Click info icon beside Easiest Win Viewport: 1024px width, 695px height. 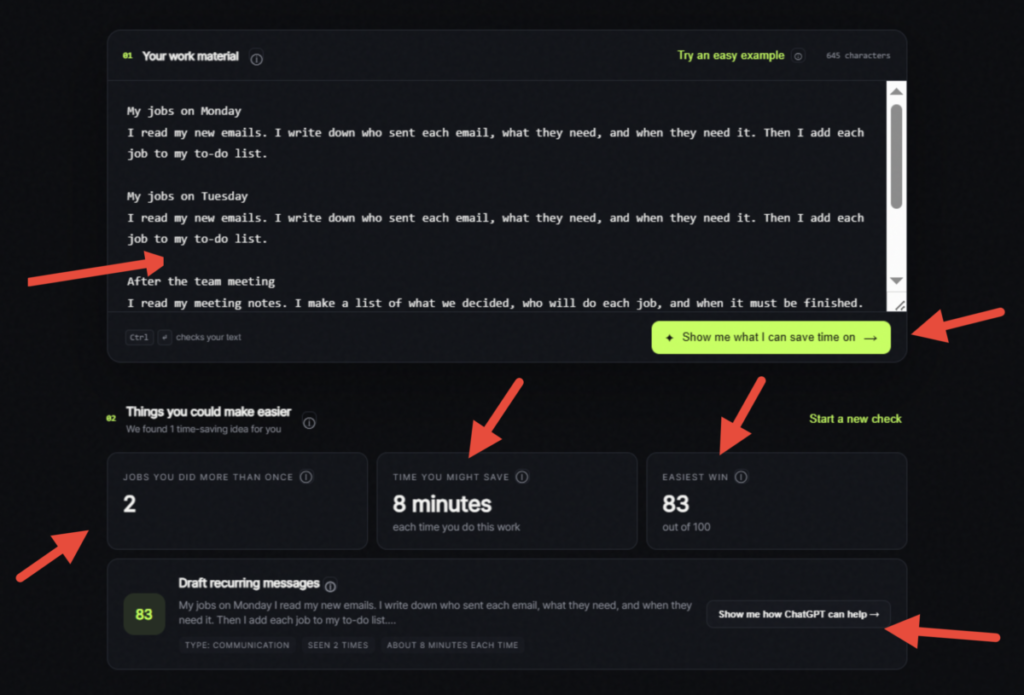(741, 477)
